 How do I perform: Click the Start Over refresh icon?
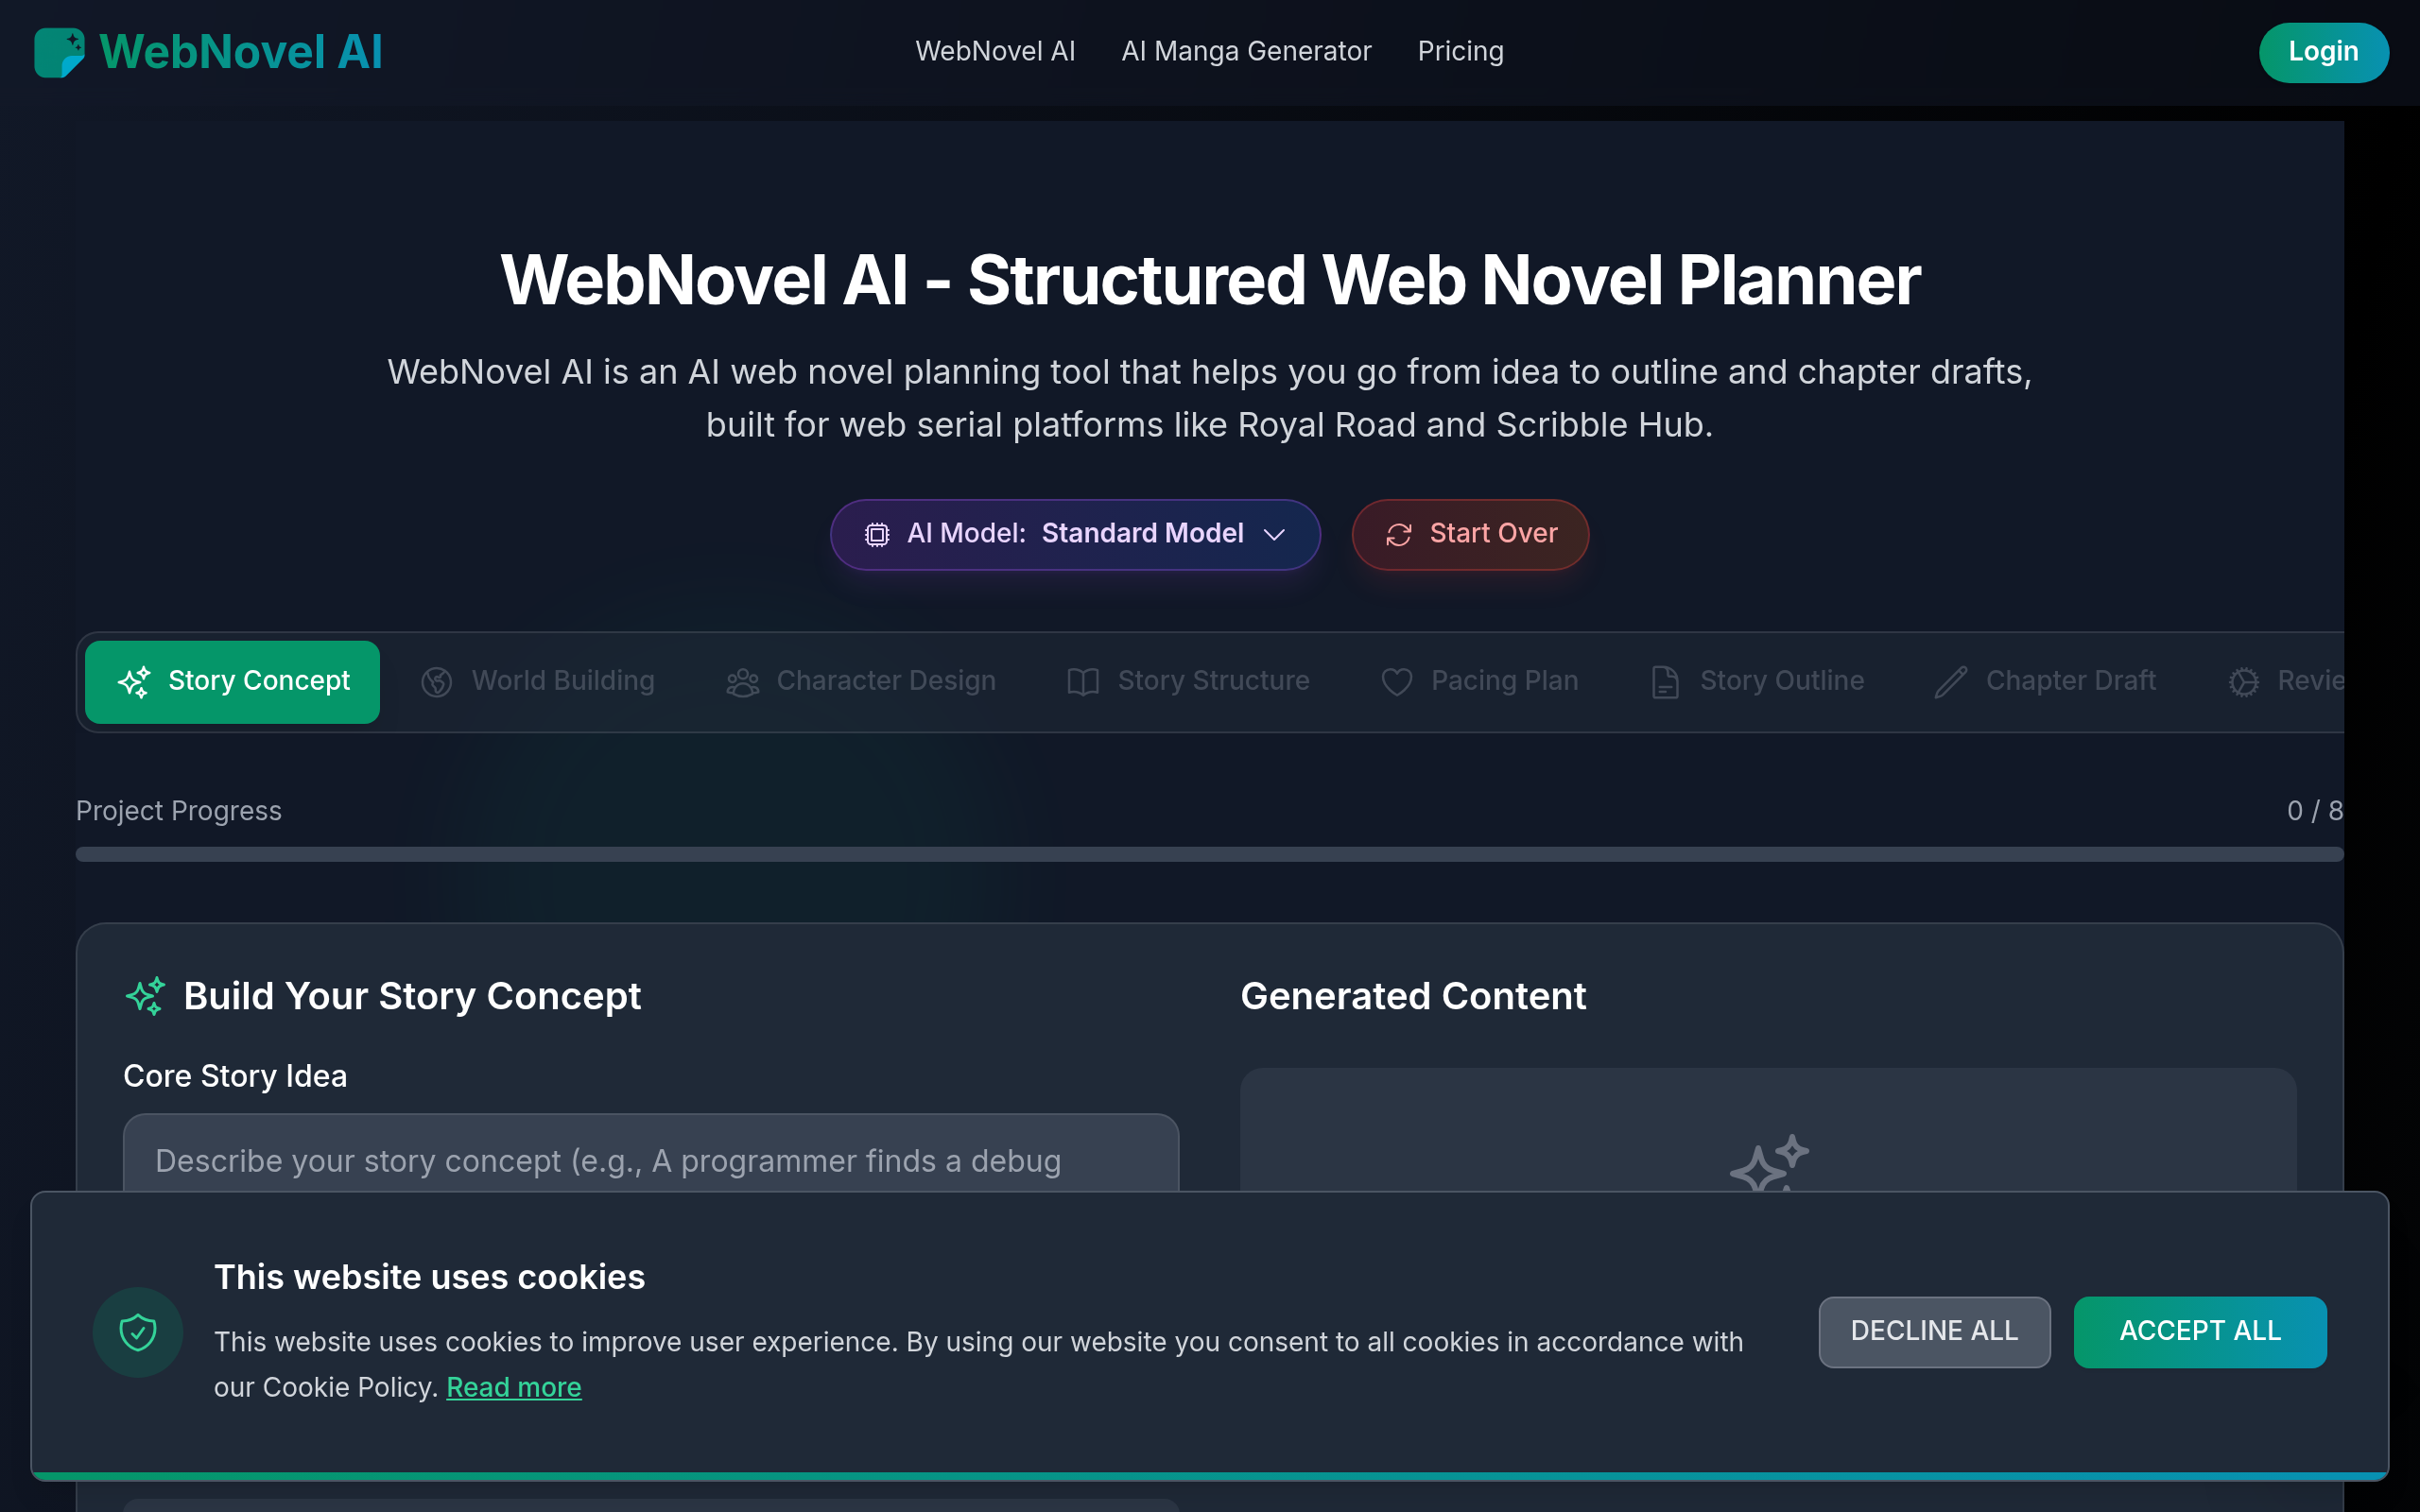(1400, 534)
